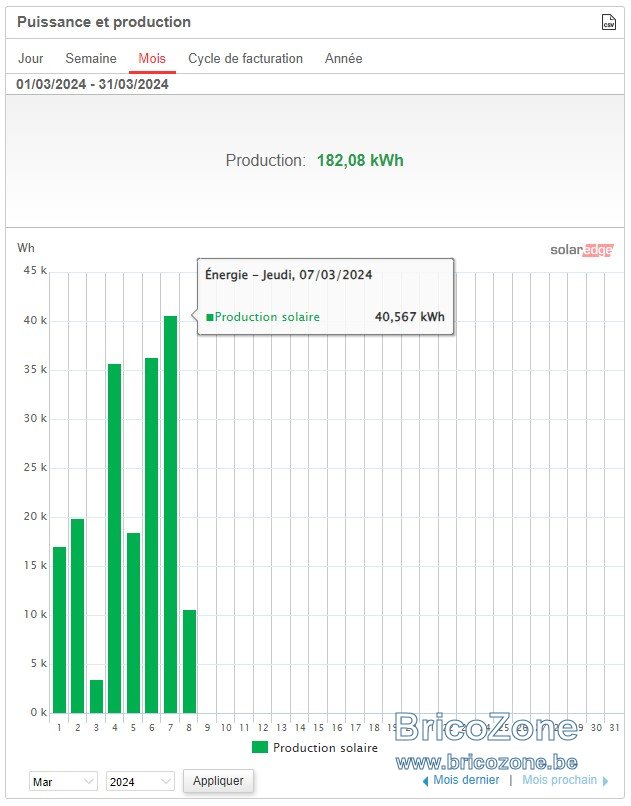Select the Mois tab
This screenshot has height=806, width=631.
pos(152,59)
